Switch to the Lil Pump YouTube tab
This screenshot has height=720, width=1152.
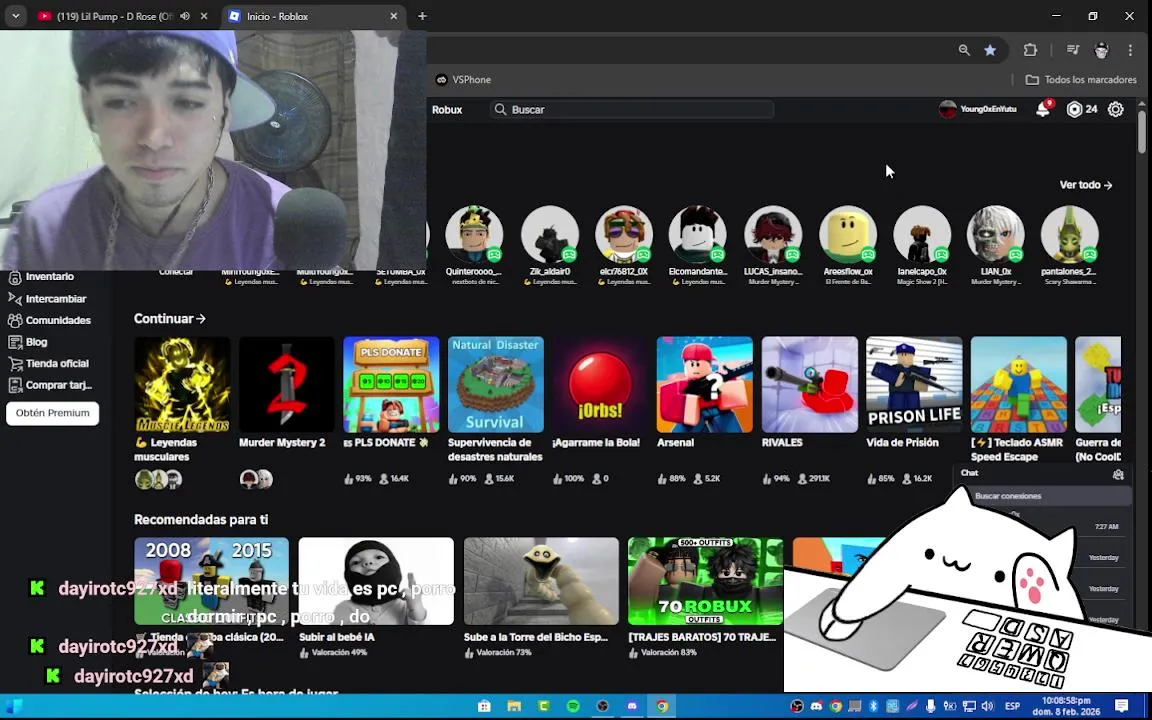[x=123, y=16]
